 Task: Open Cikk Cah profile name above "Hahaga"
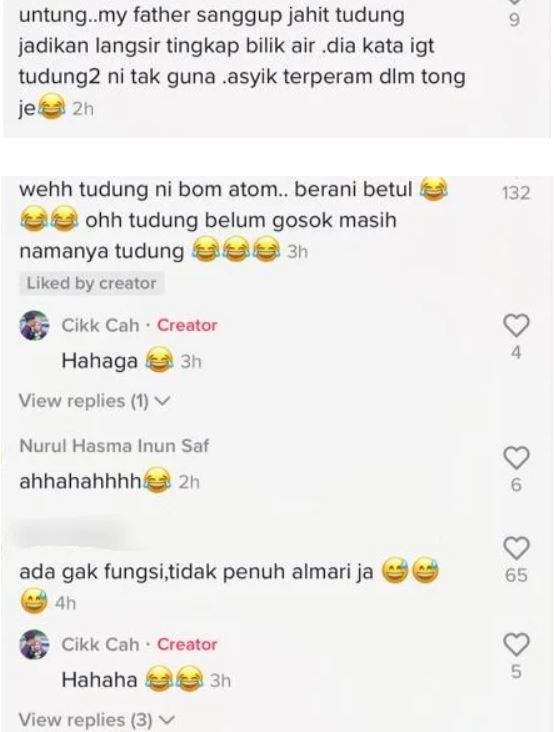100,325
